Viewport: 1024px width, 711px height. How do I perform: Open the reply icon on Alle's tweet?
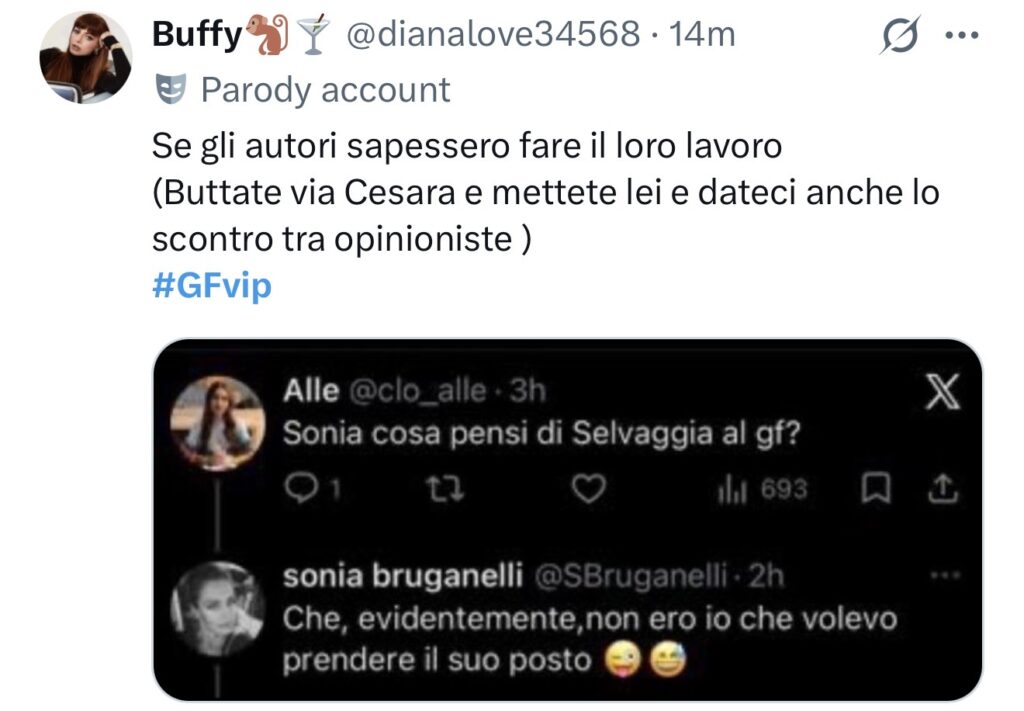point(301,486)
